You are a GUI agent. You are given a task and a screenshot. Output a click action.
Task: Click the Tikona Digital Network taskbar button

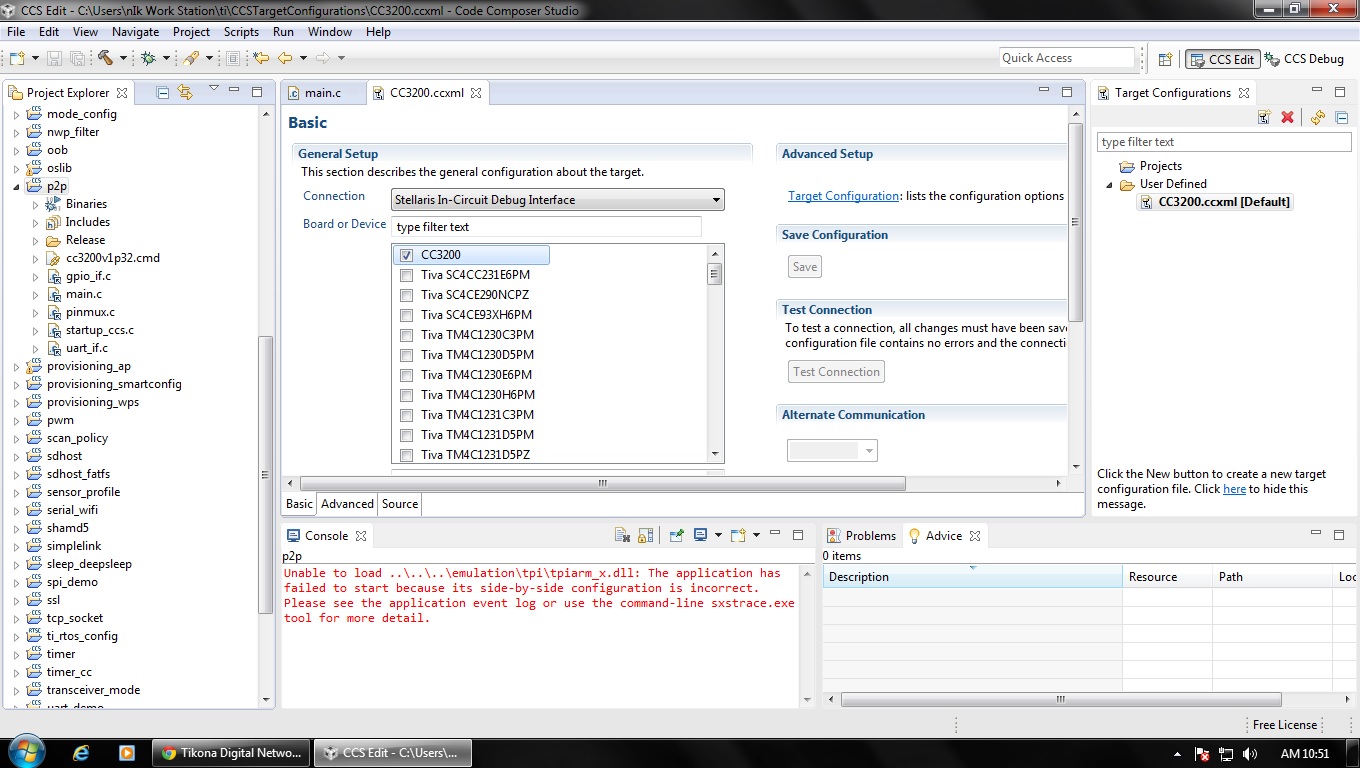(x=232, y=753)
